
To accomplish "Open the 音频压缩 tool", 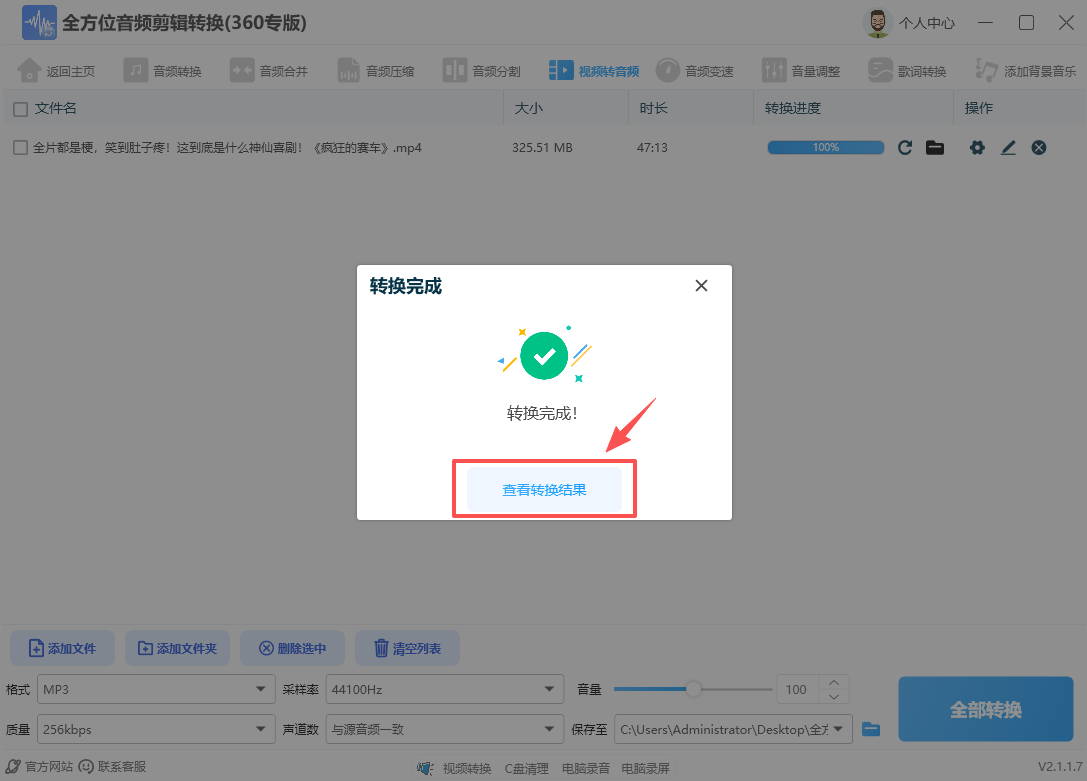I will (x=376, y=70).
